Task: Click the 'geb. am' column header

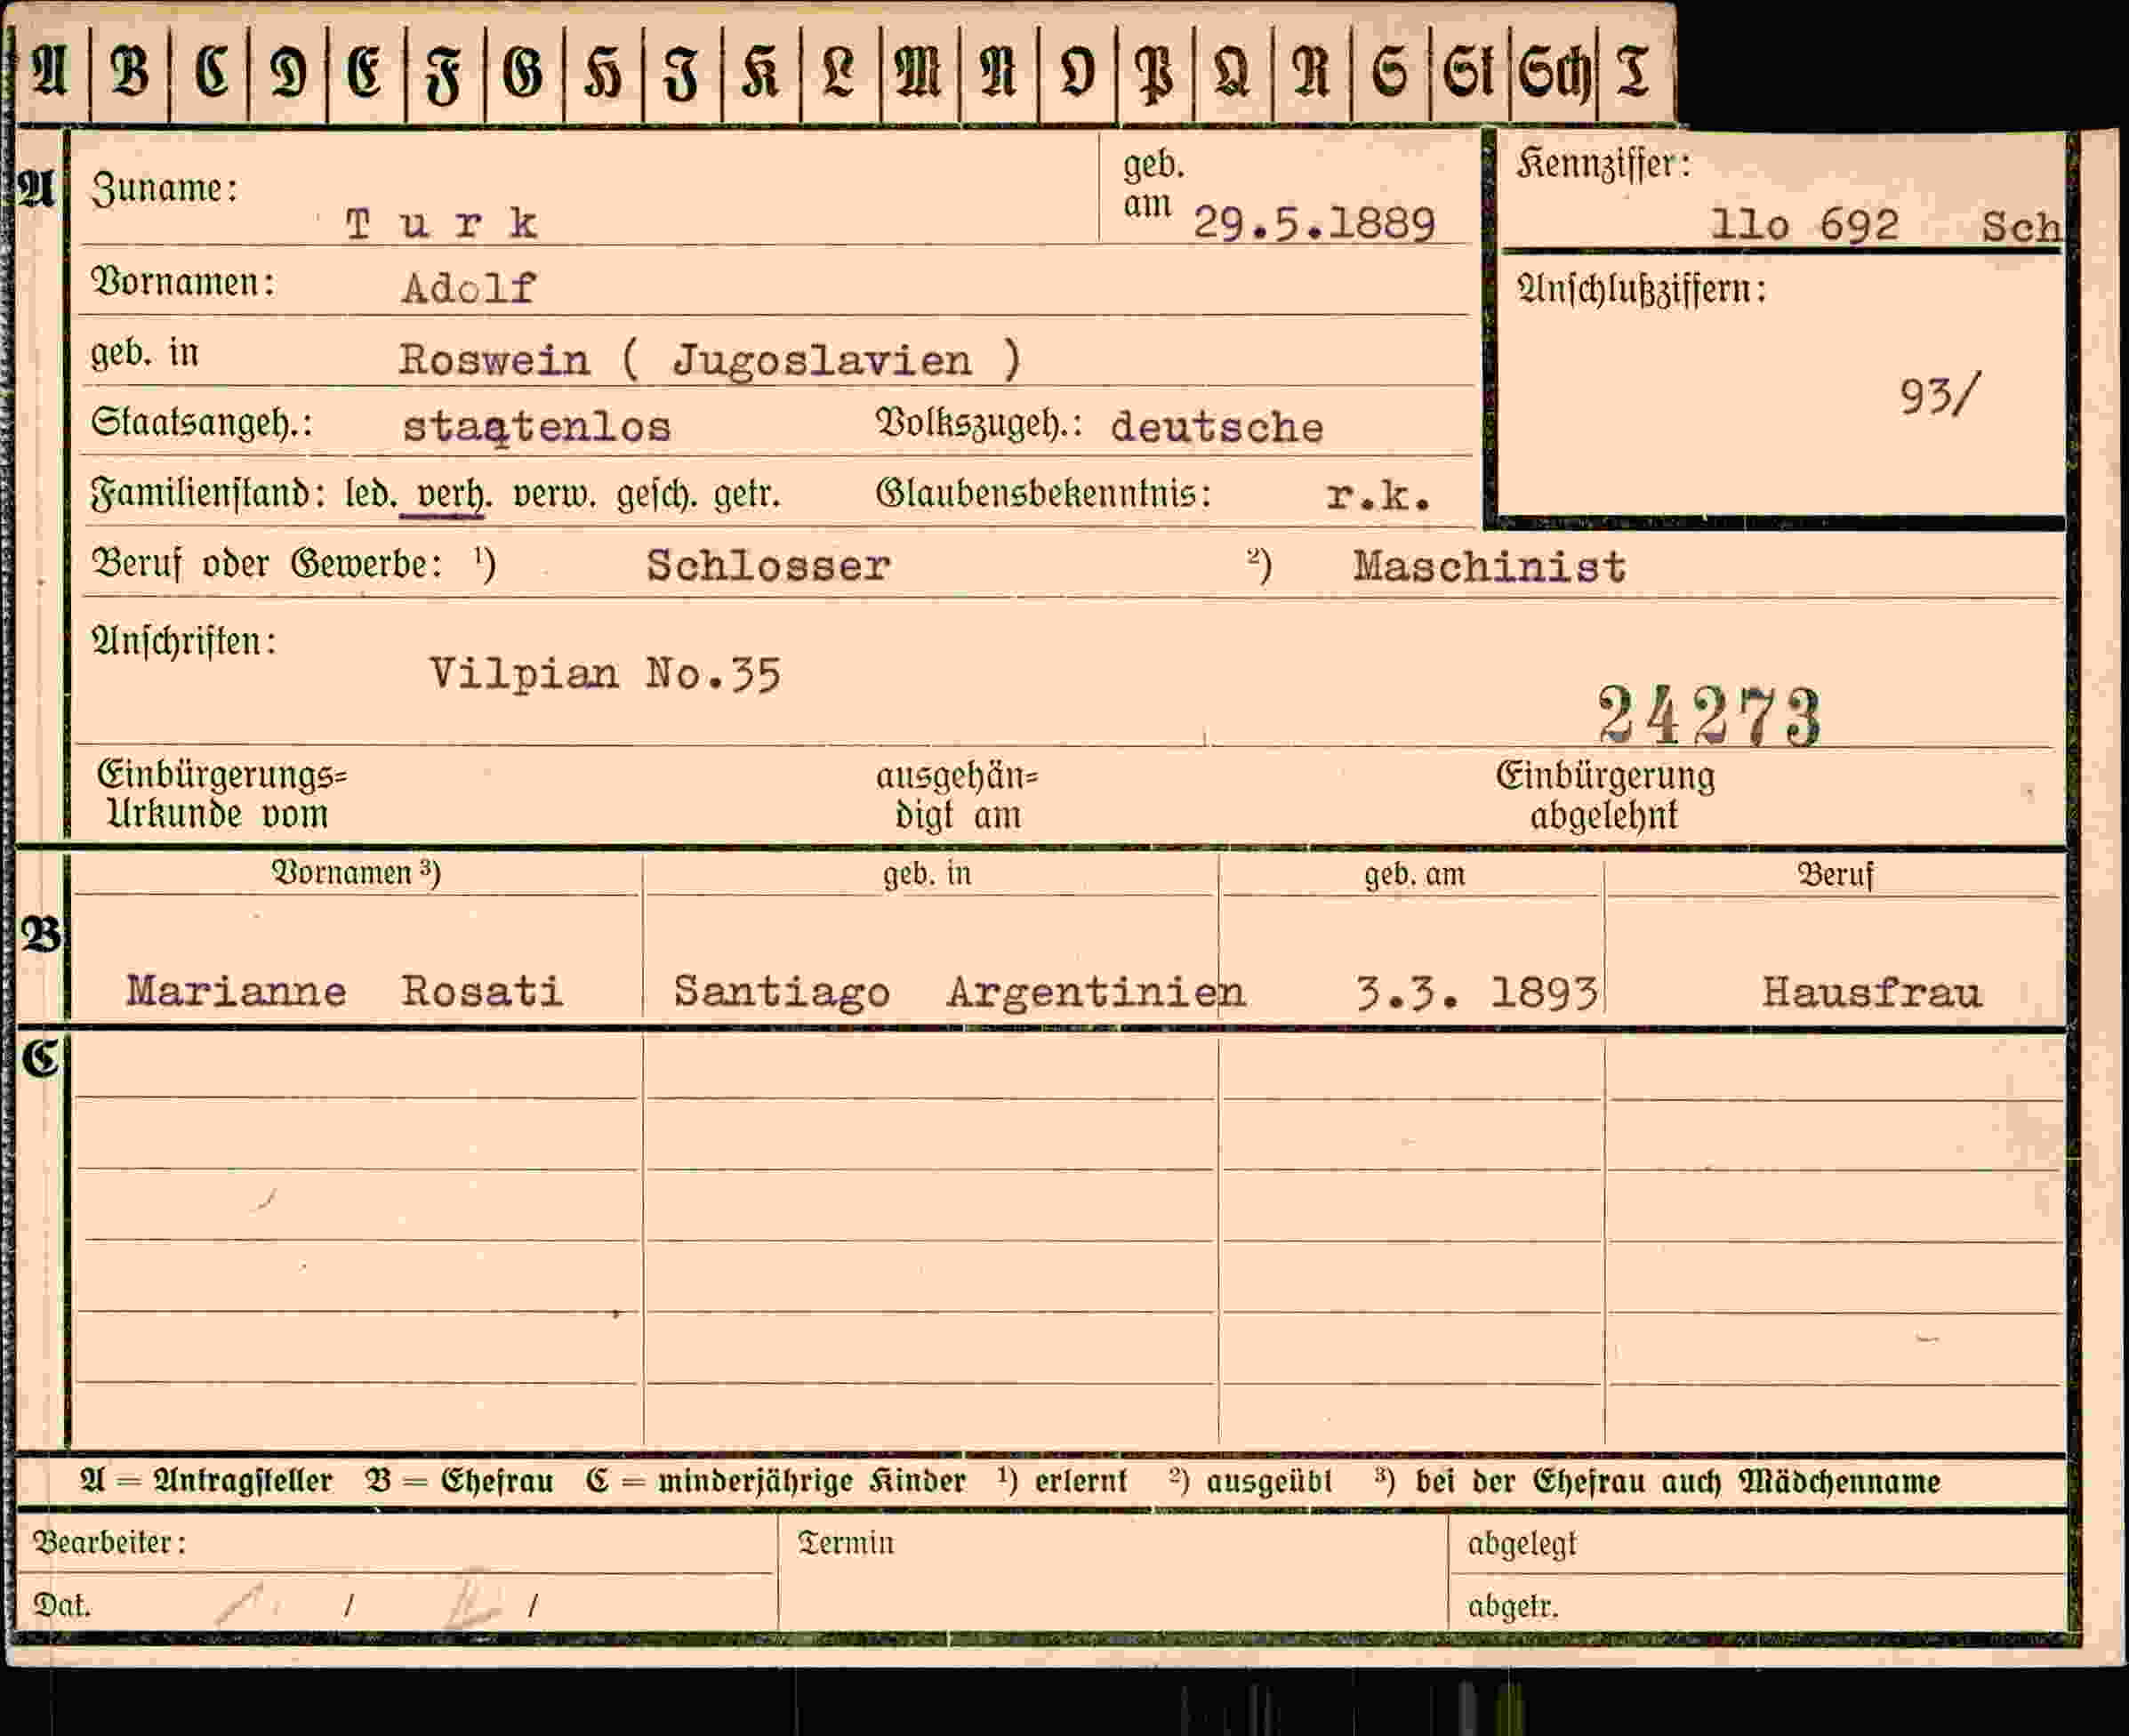Action: click(1414, 874)
